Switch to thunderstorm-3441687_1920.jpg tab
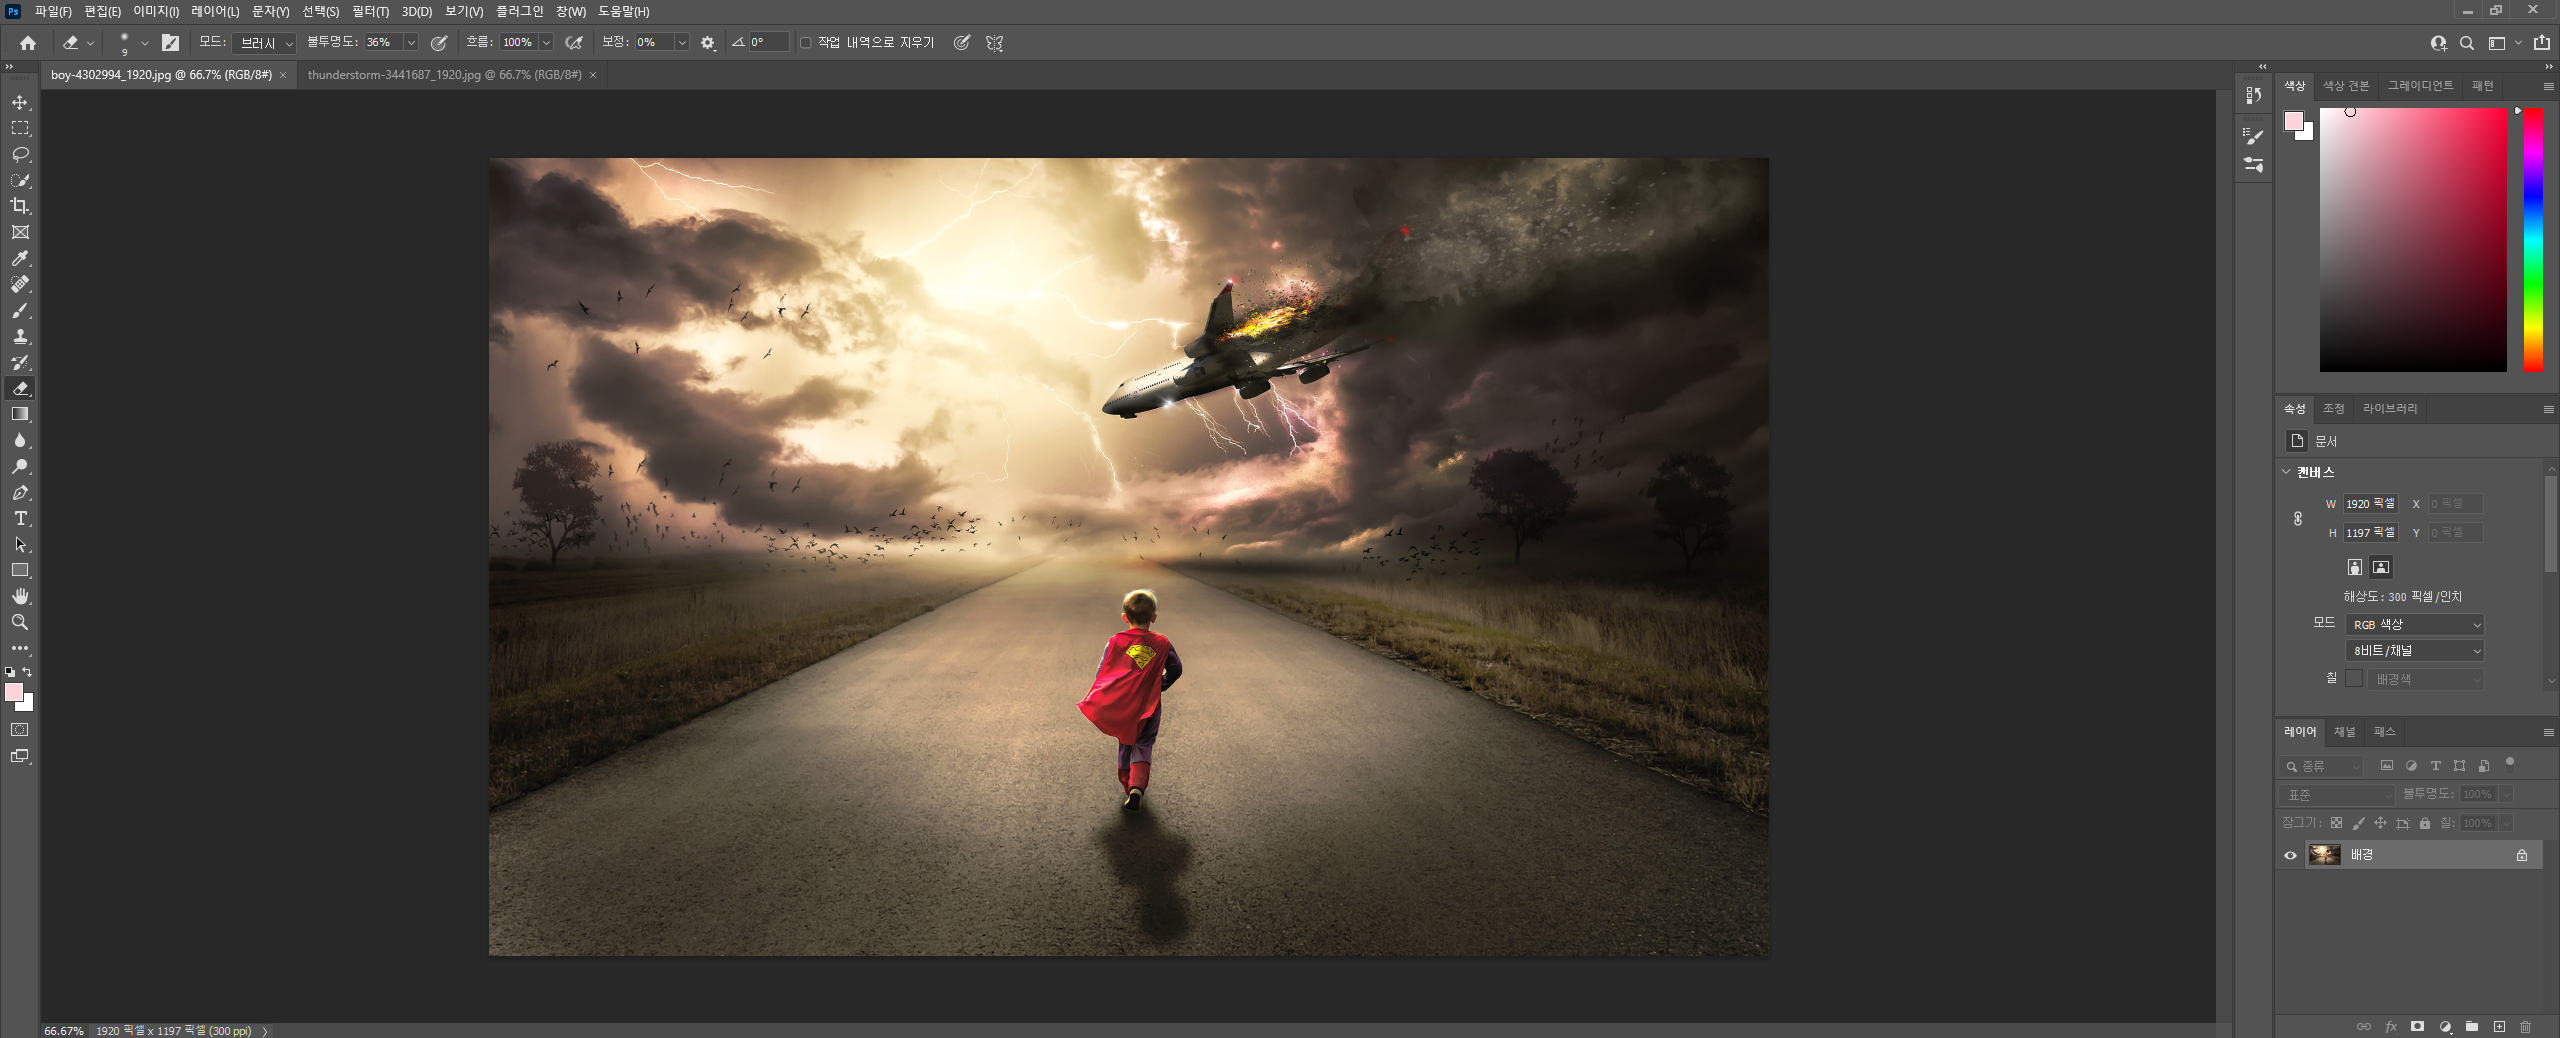 444,75
